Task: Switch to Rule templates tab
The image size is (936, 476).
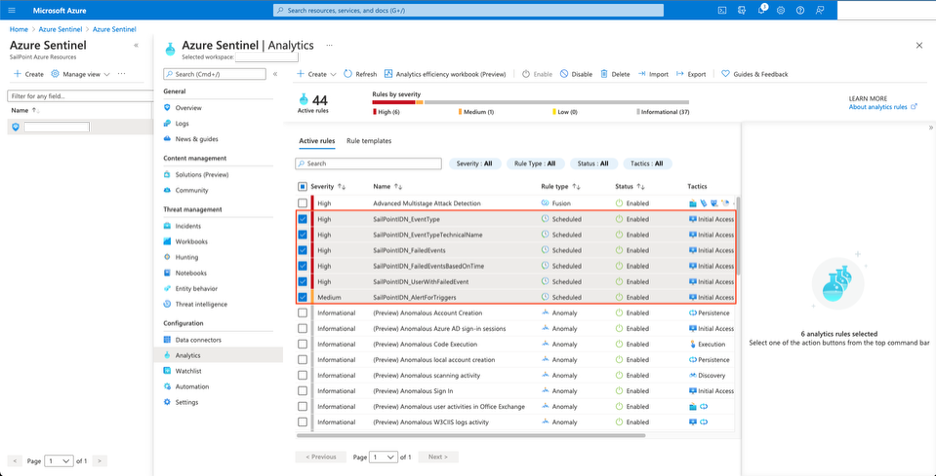Action: tap(369, 141)
